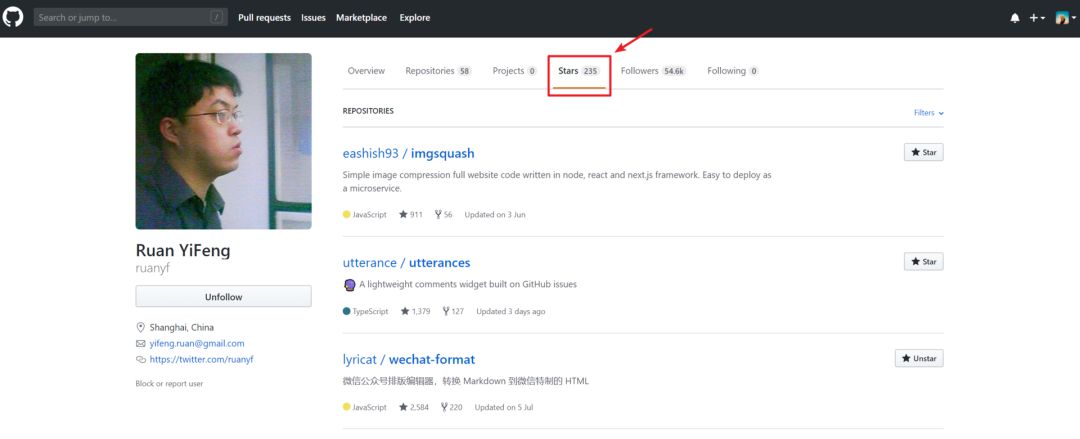1080x439 pixels.
Task: Select the Ruan YiFeng name heading
Action: point(183,250)
